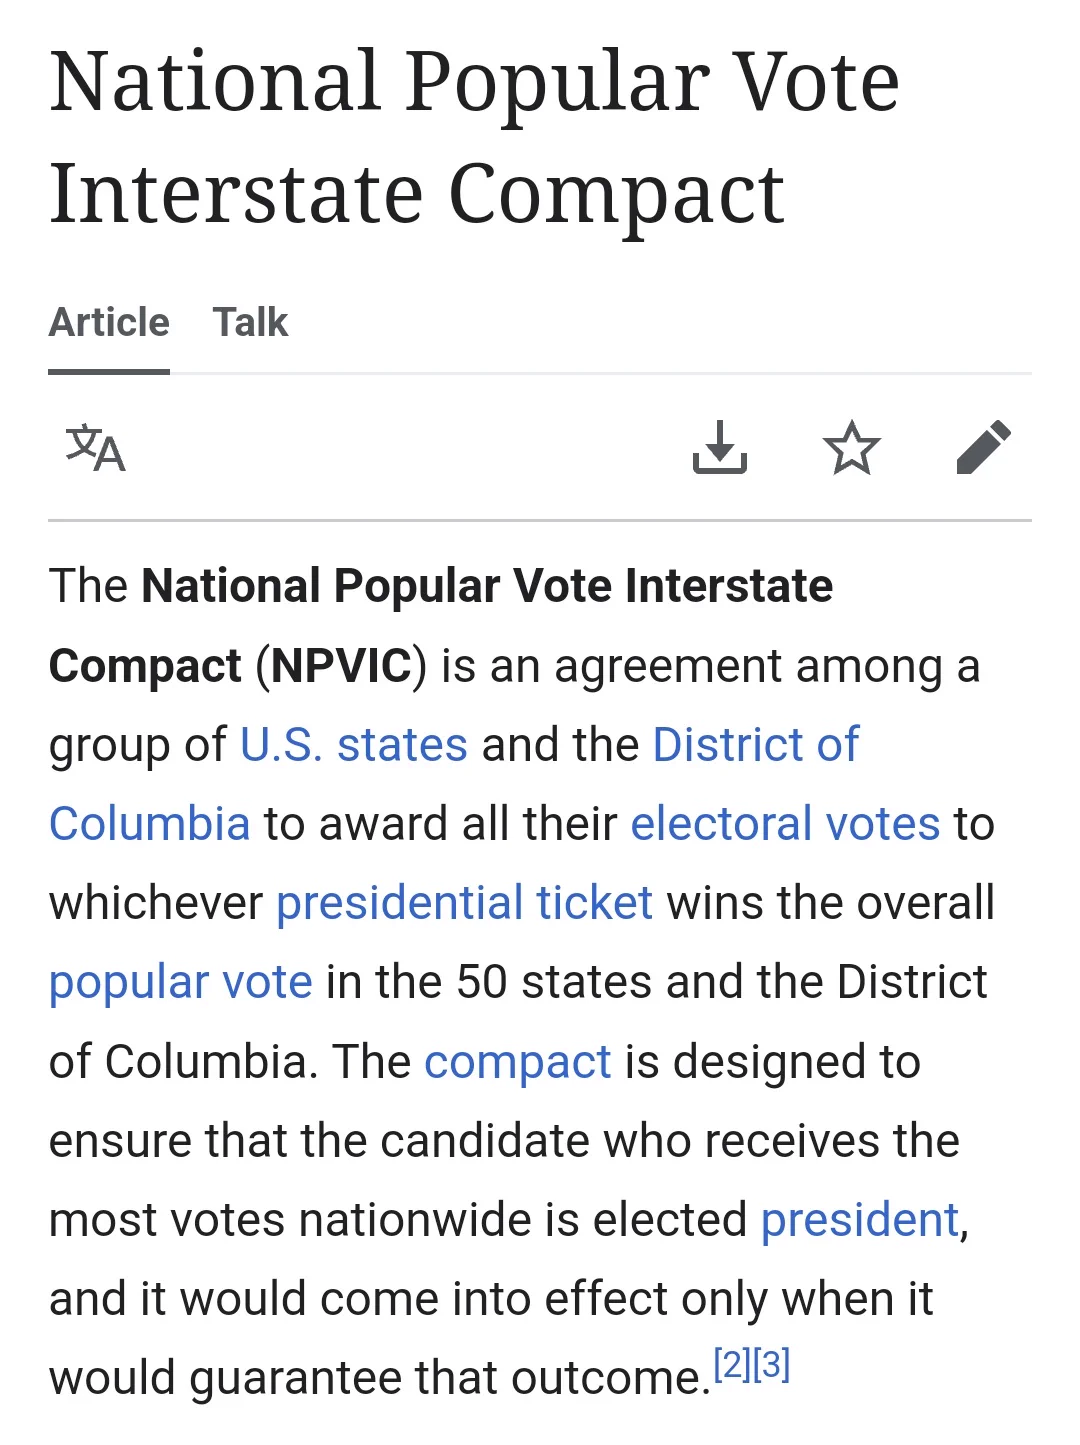Image resolution: width=1080 pixels, height=1445 pixels.
Task: Click the compact hyperlink
Action: coord(517,1062)
